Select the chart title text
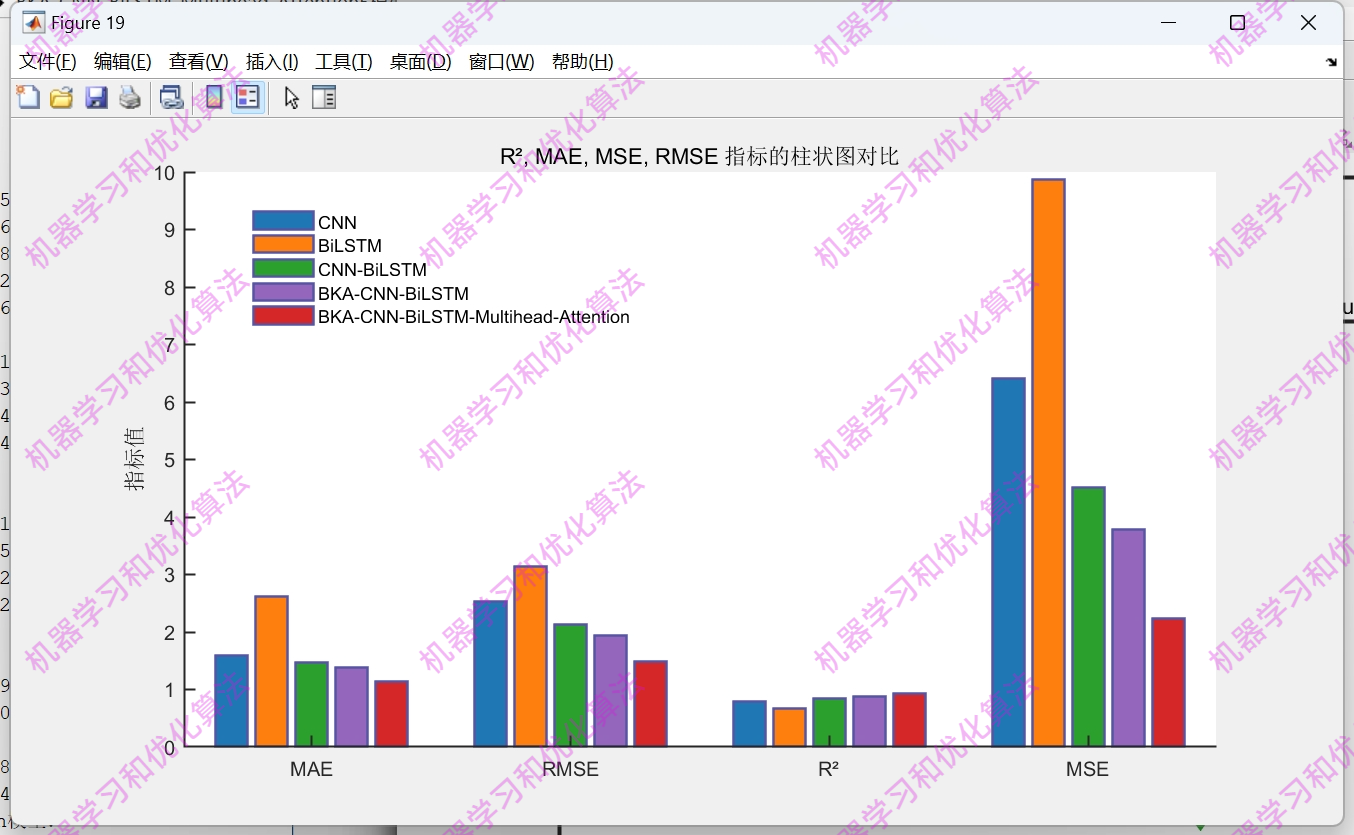The image size is (1354, 835). [699, 157]
